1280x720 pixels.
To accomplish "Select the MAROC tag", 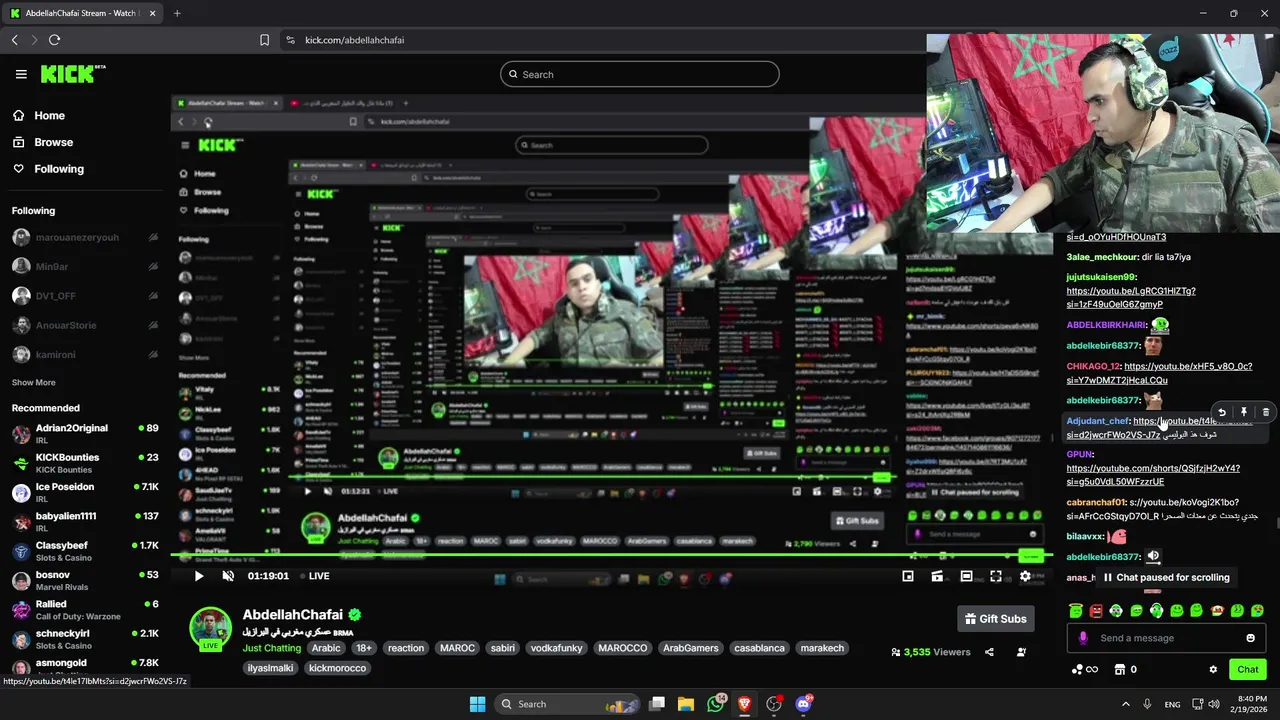I will (x=457, y=648).
